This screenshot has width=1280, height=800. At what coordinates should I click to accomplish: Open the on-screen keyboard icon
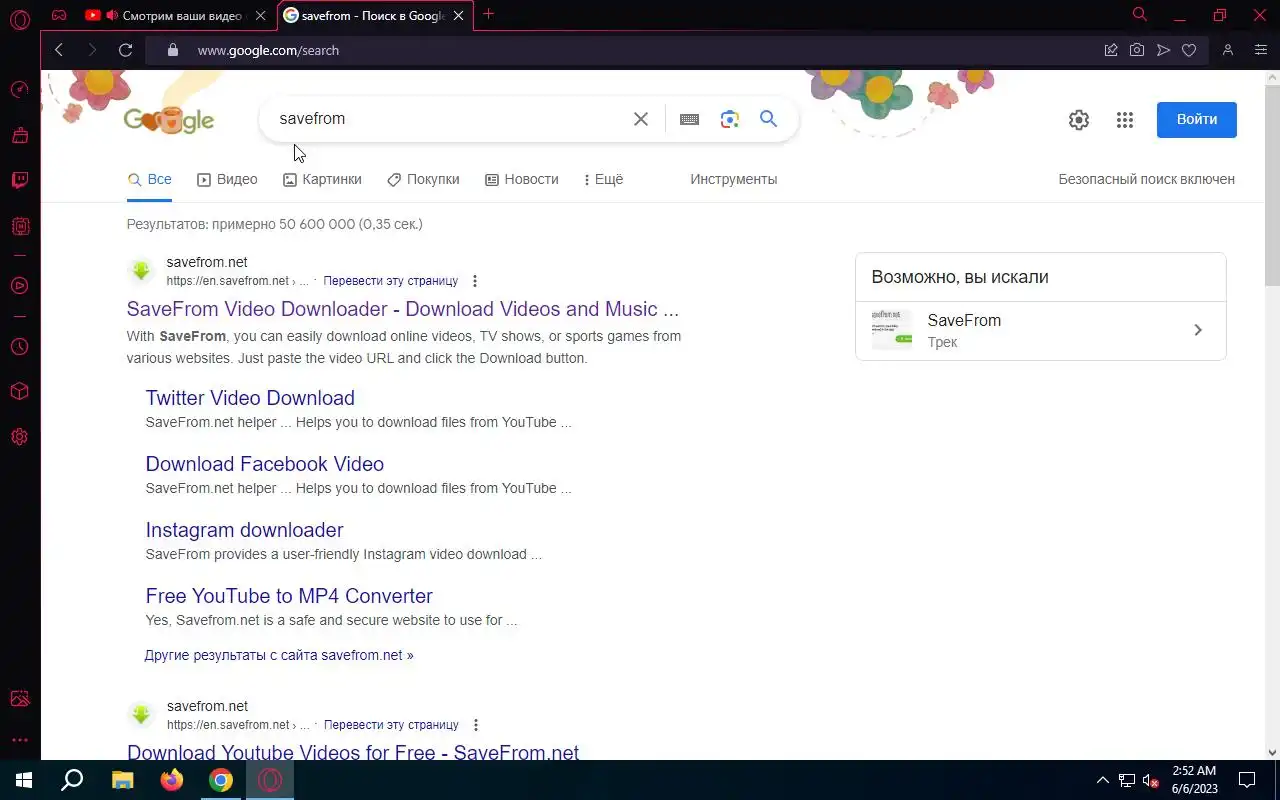[689, 119]
